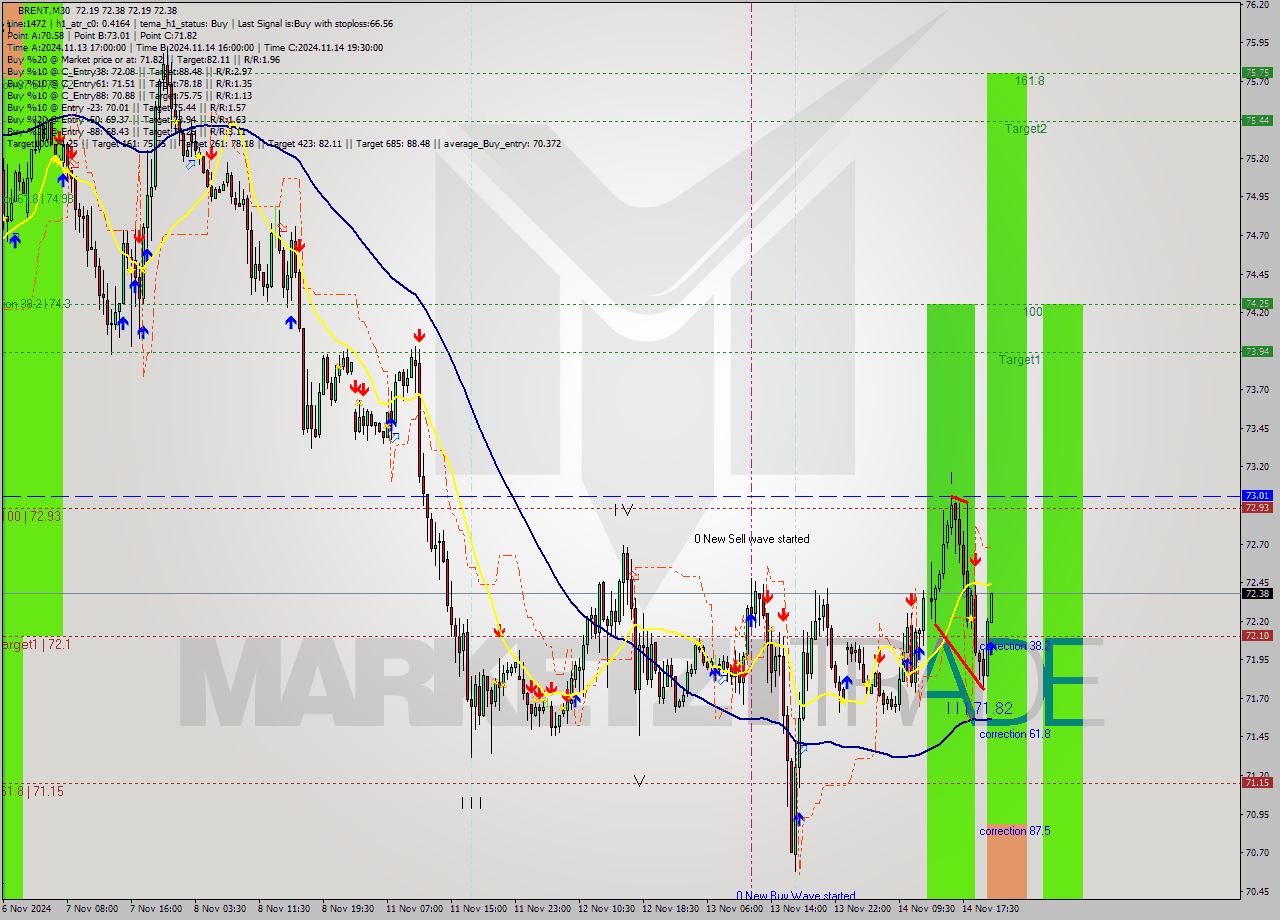Click the '12 Nov 18:30' time label
The image size is (1280, 920).
tap(669, 909)
